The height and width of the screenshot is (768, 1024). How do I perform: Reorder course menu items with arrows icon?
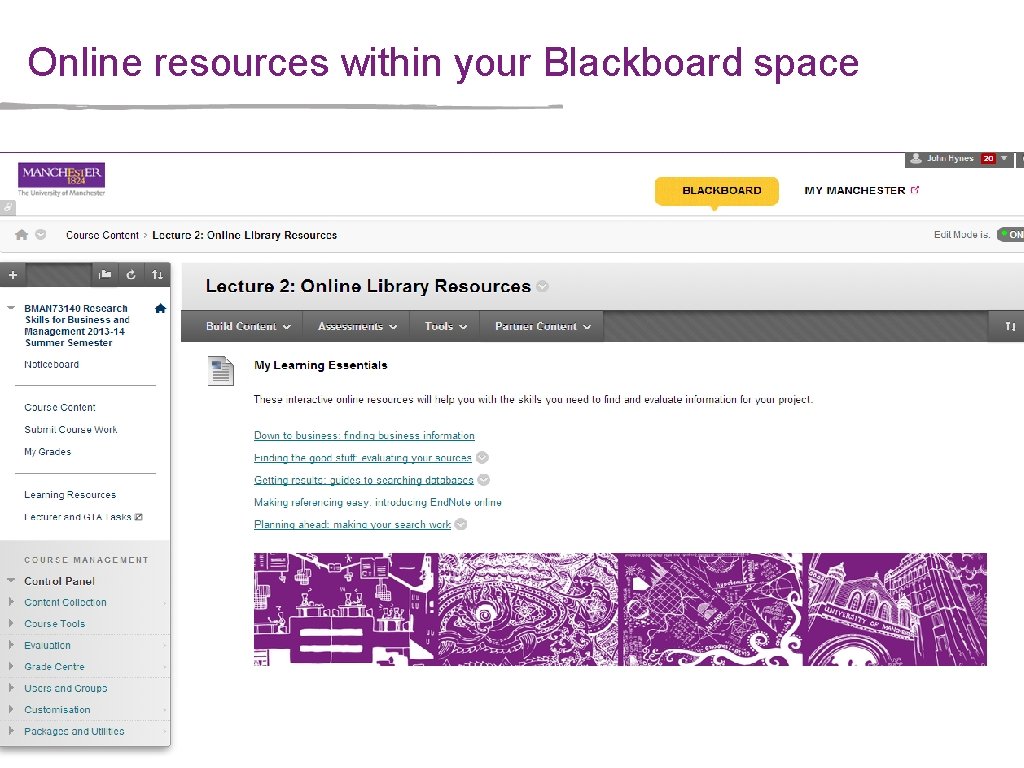(157, 275)
